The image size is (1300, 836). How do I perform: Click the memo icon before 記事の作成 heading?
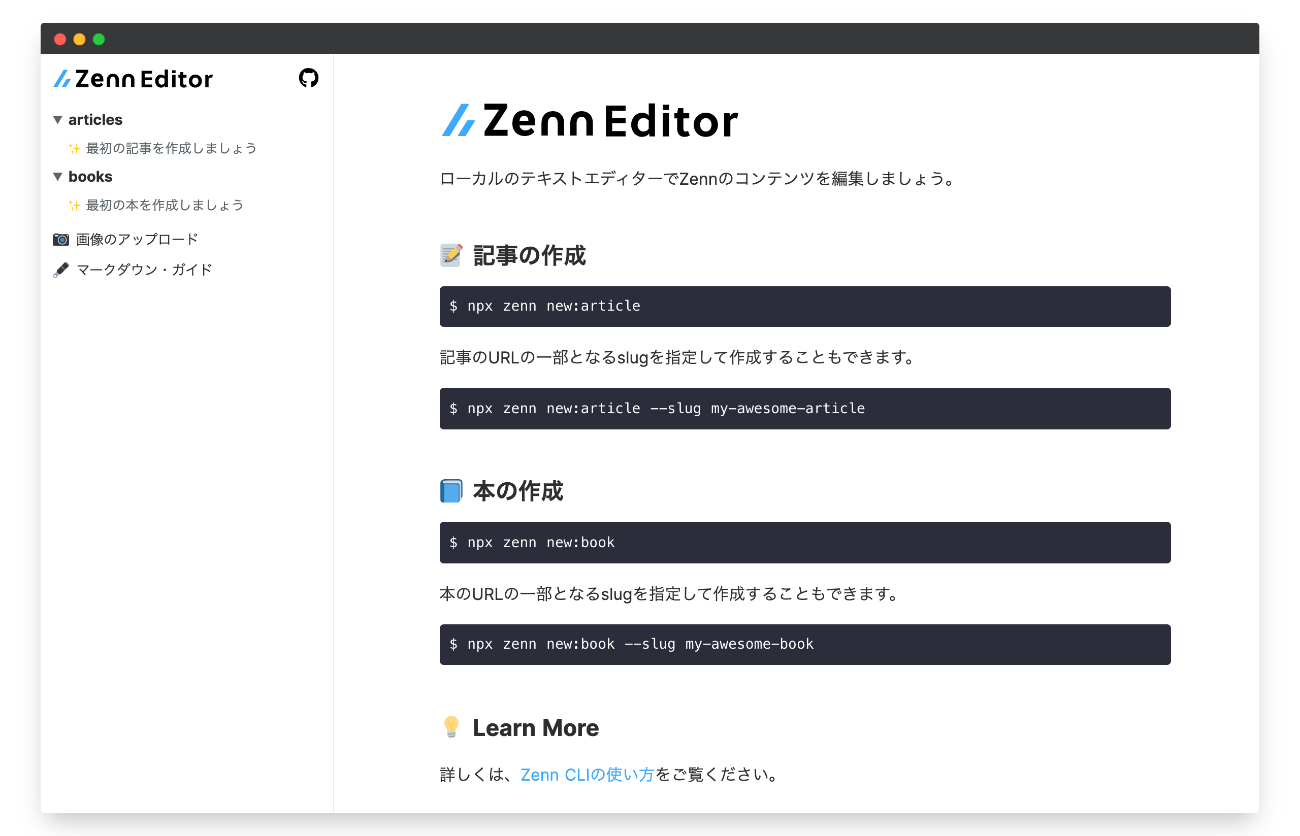[450, 255]
